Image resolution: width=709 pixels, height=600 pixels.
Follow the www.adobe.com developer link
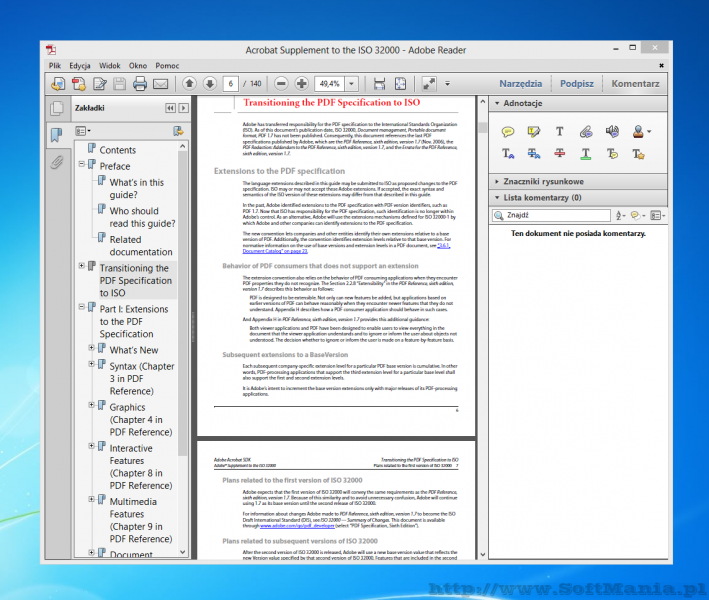[297, 526]
